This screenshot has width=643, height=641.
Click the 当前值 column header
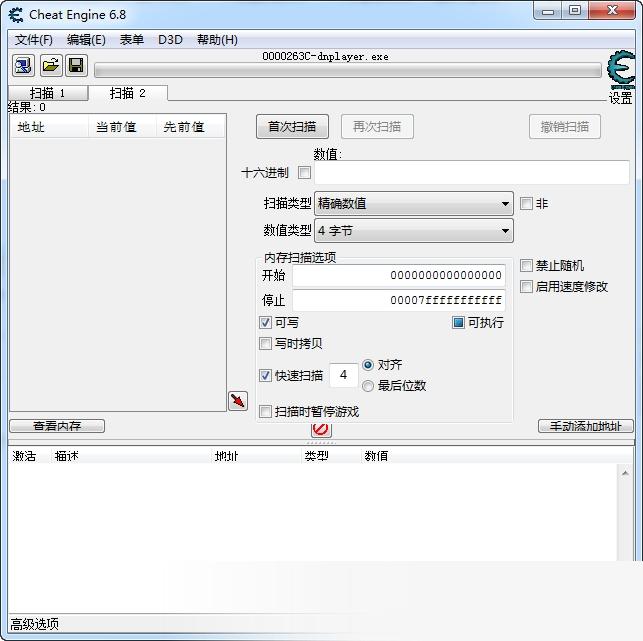[x=122, y=127]
